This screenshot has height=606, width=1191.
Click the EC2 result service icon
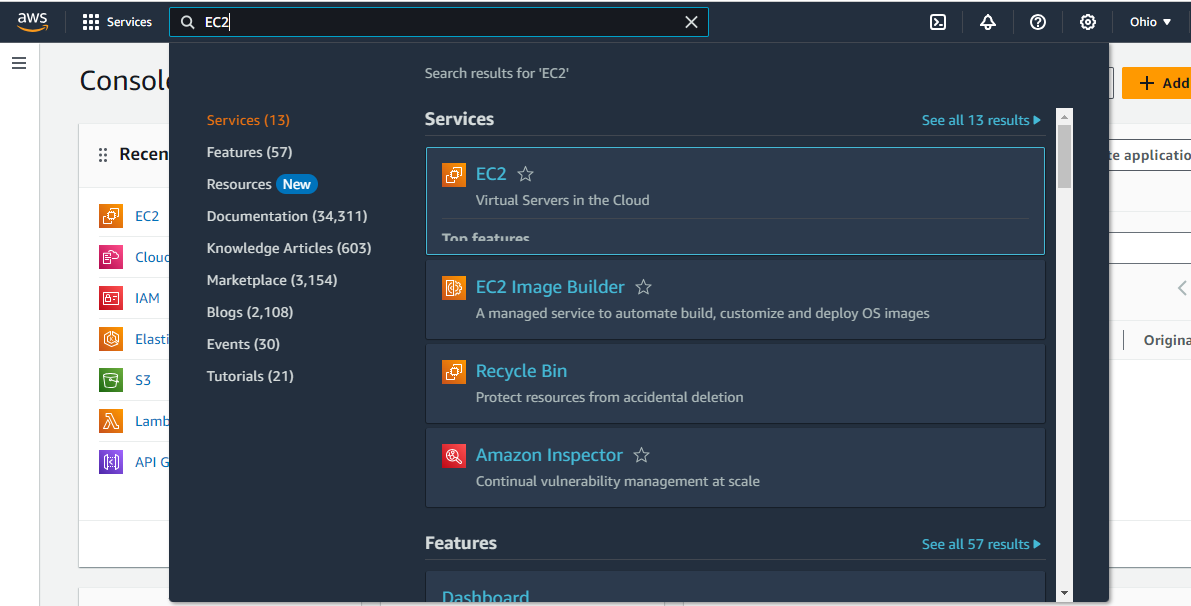coord(454,175)
